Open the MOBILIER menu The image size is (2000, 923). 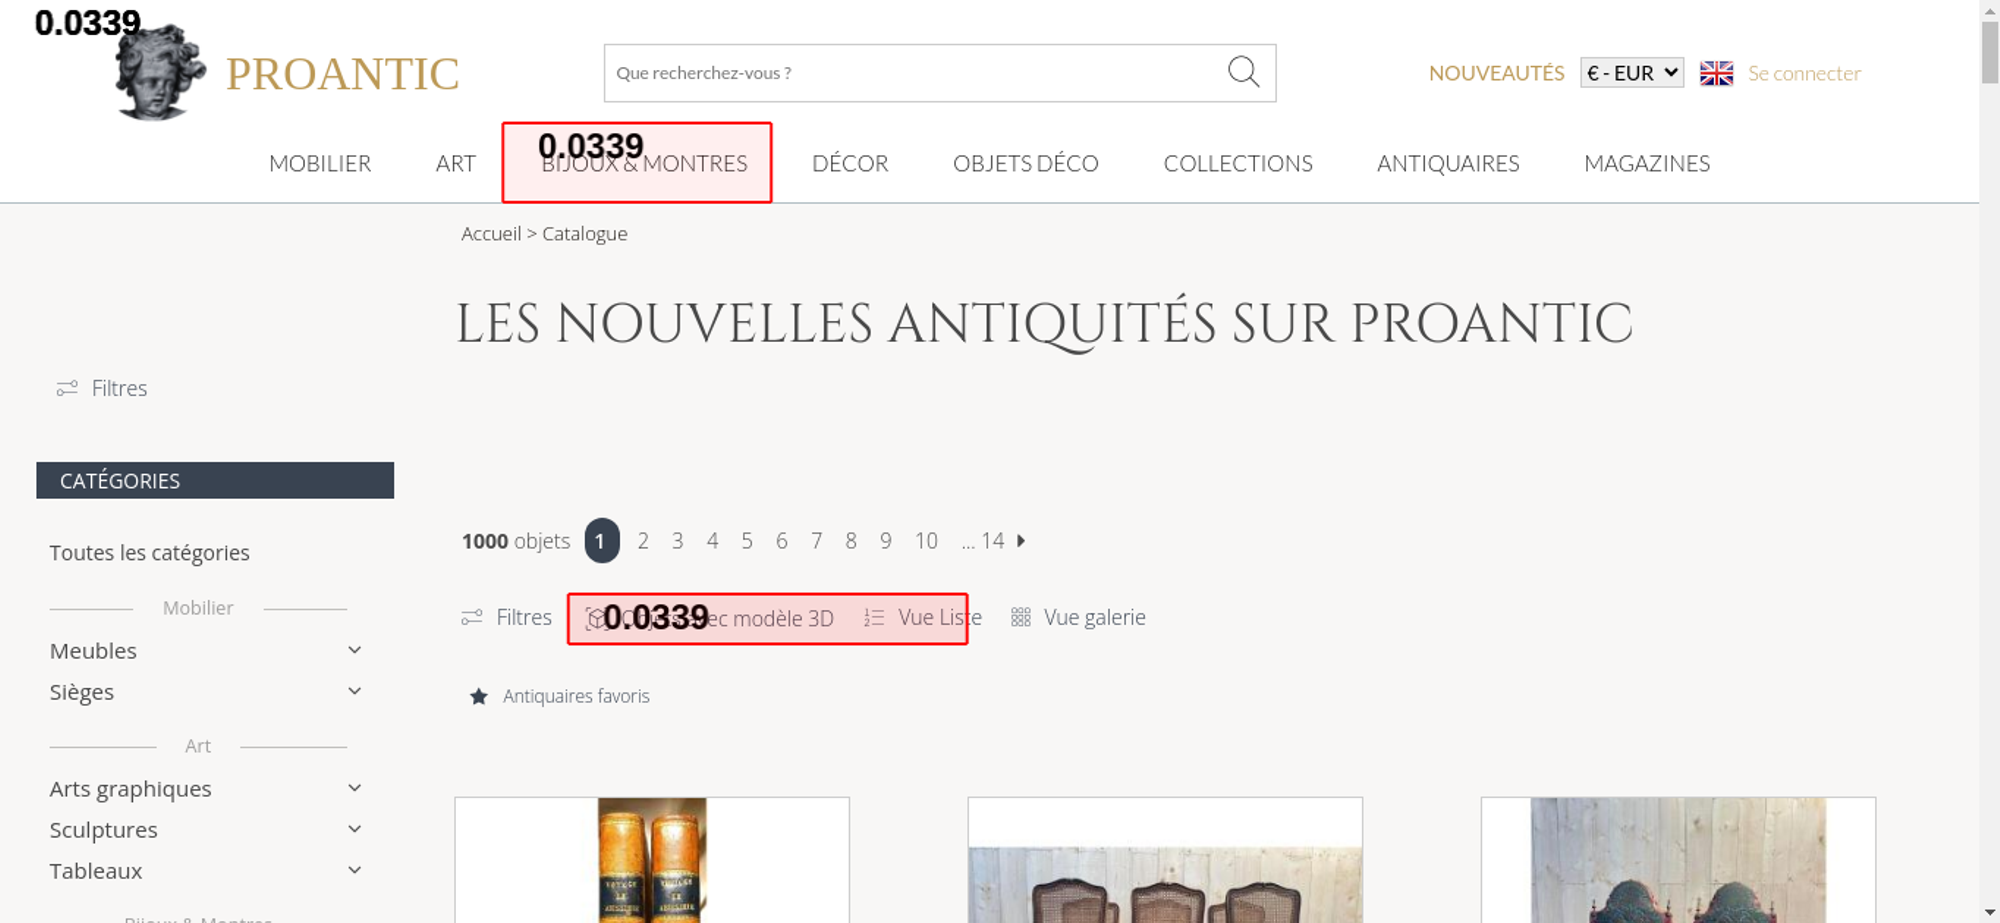(320, 163)
